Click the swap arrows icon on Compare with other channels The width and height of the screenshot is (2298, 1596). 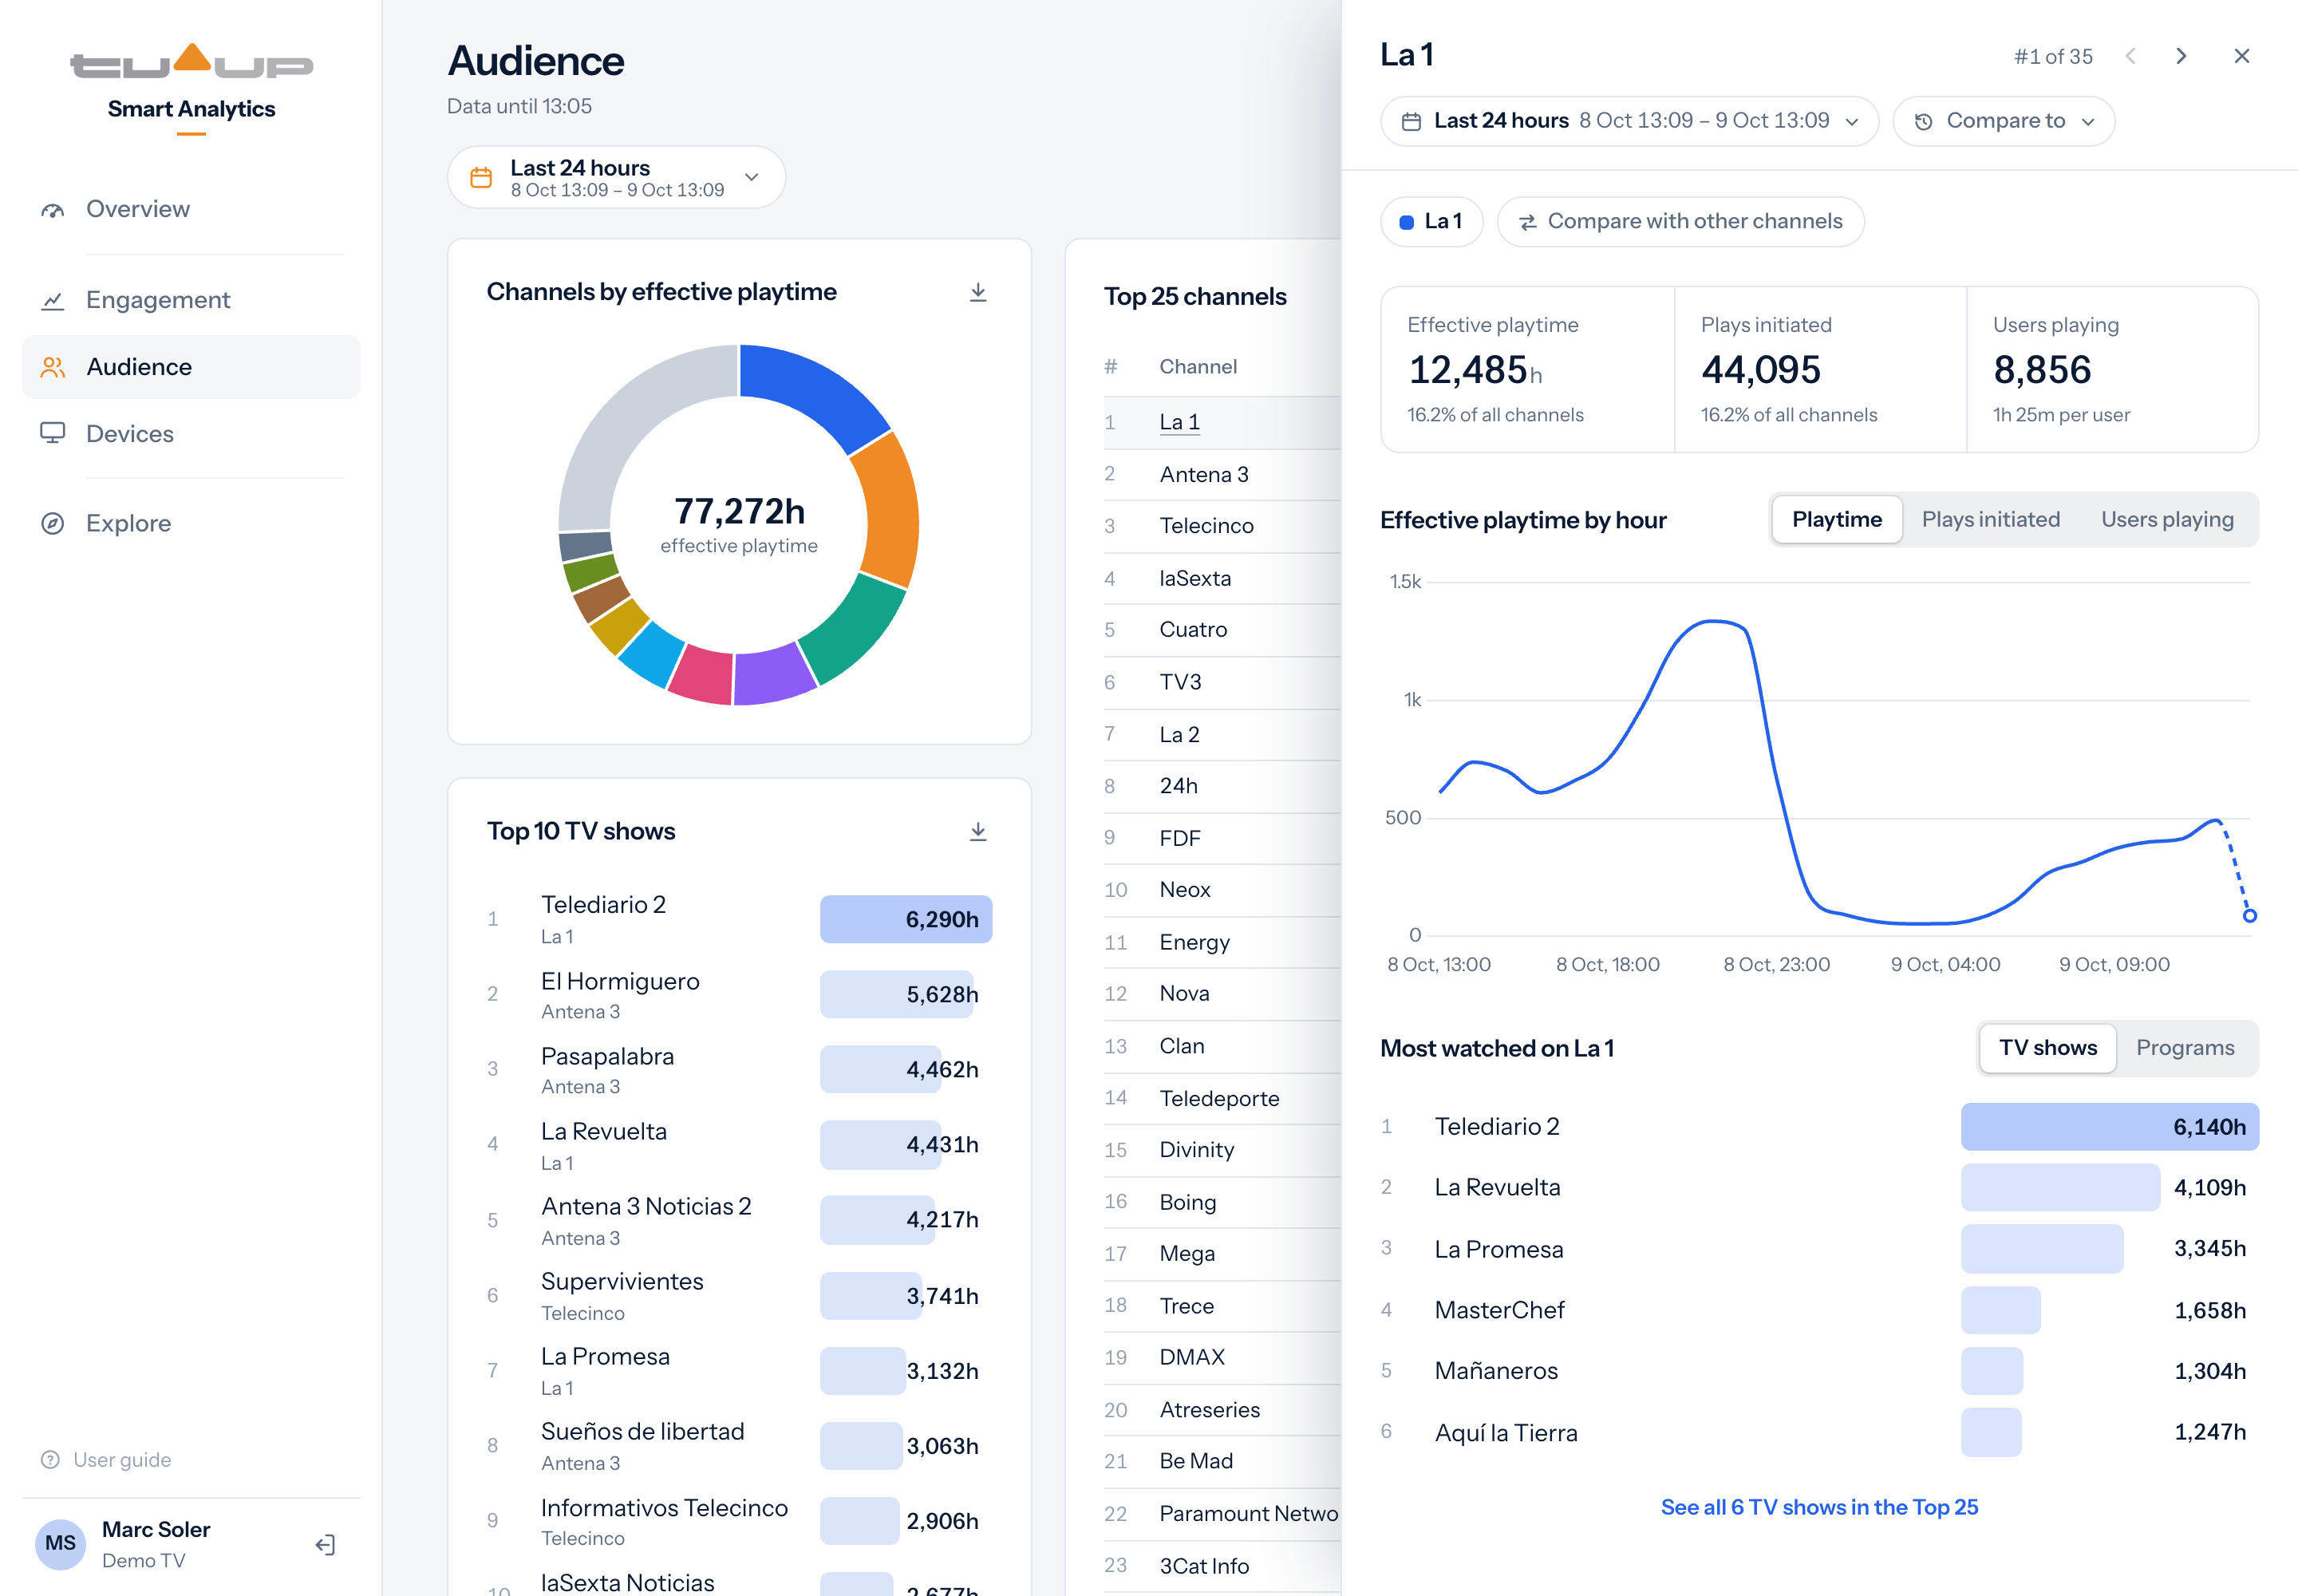[x=1528, y=222]
